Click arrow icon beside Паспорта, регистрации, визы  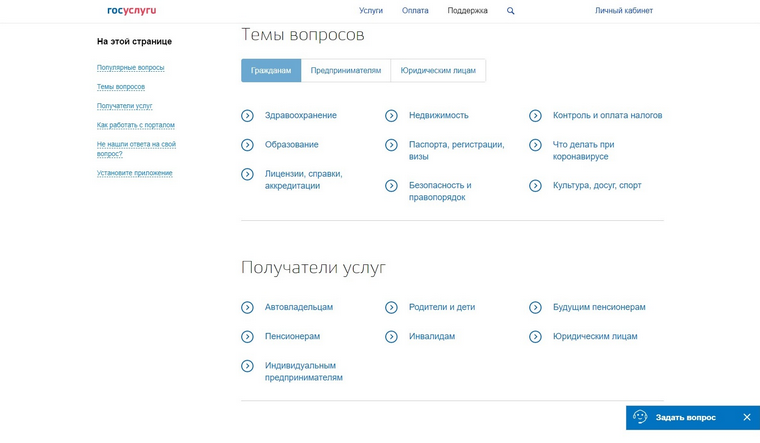391,144
